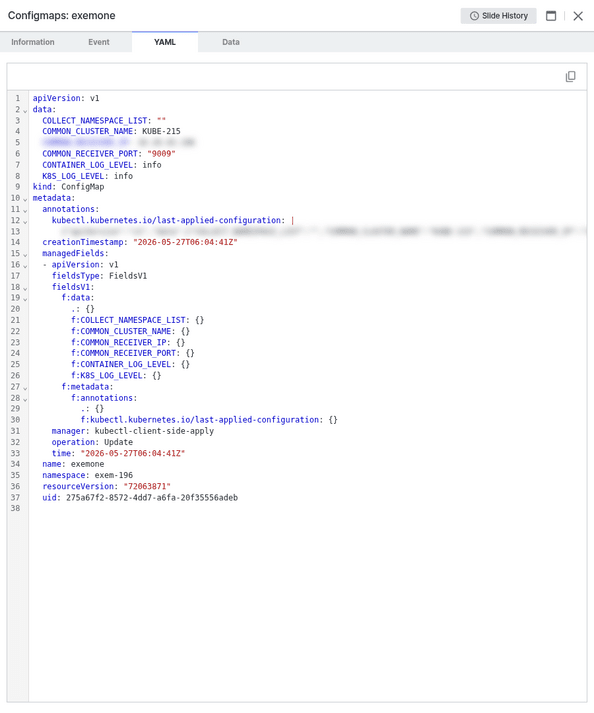Collapse the metadata block at line 10
Viewport: 594px width, 713px height.
pos(25,199)
